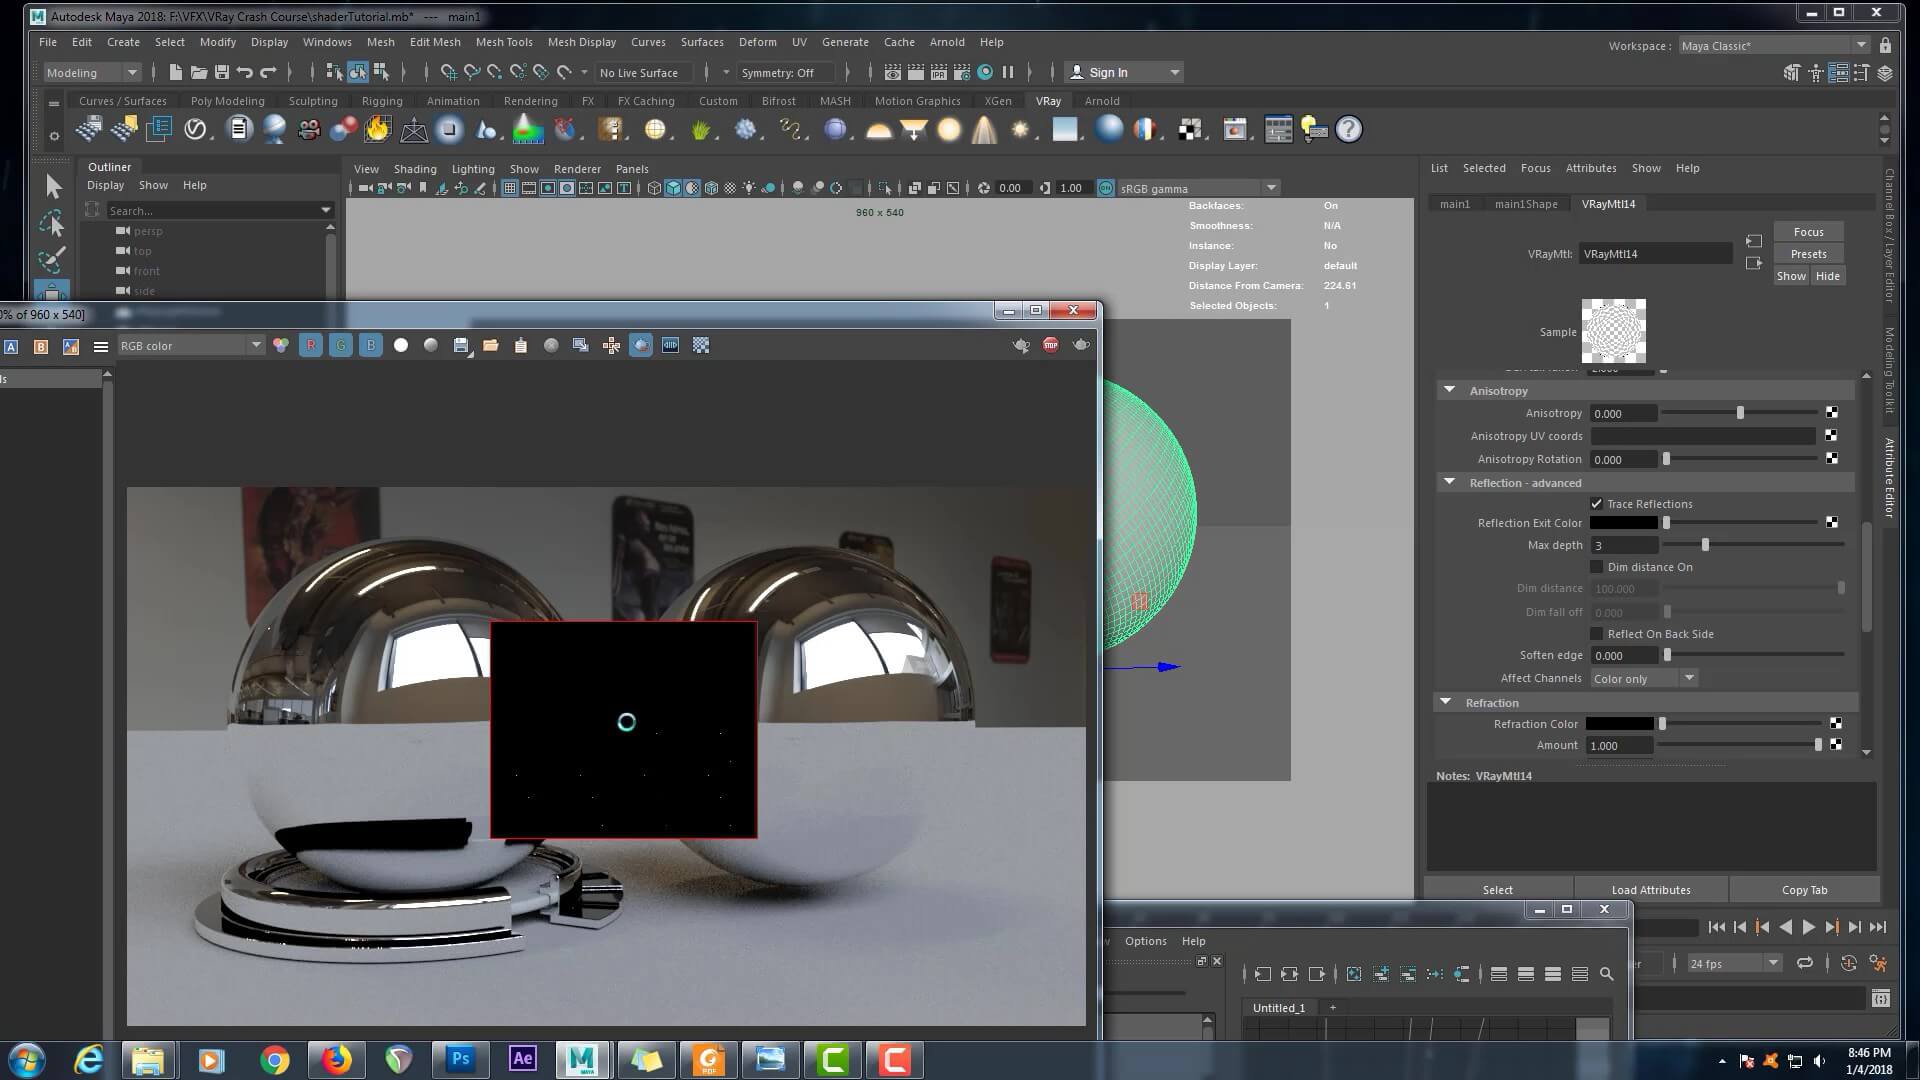
Task: Open the RGB color channel dropdown
Action: (190, 345)
